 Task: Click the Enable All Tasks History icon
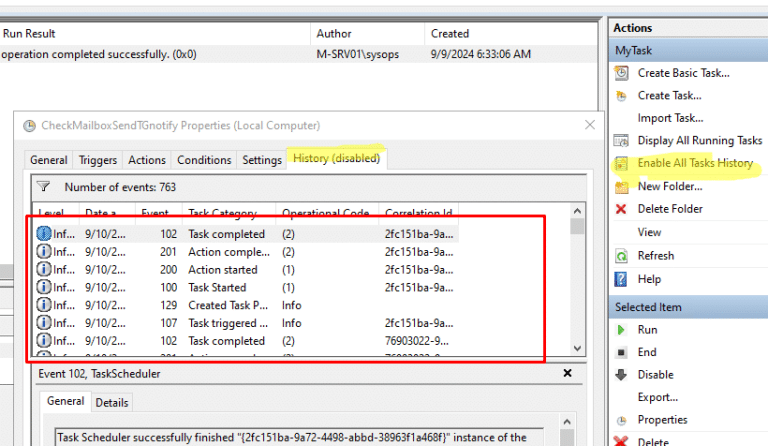(621, 163)
